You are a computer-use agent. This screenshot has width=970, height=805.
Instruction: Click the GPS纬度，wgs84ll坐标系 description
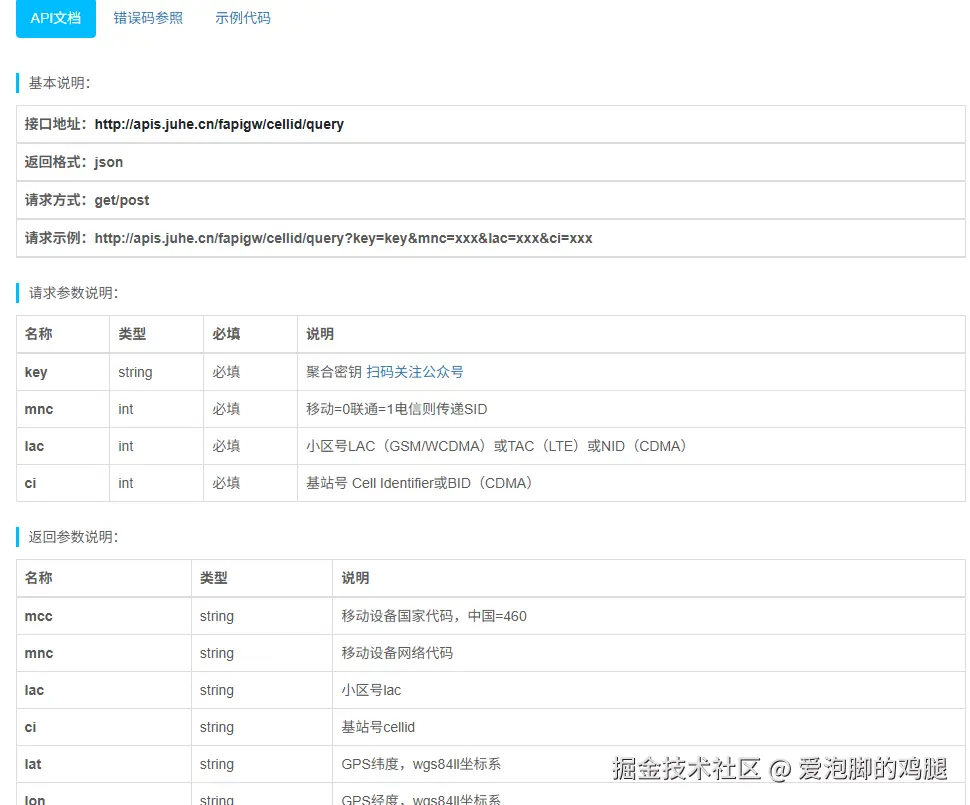[x=421, y=764]
